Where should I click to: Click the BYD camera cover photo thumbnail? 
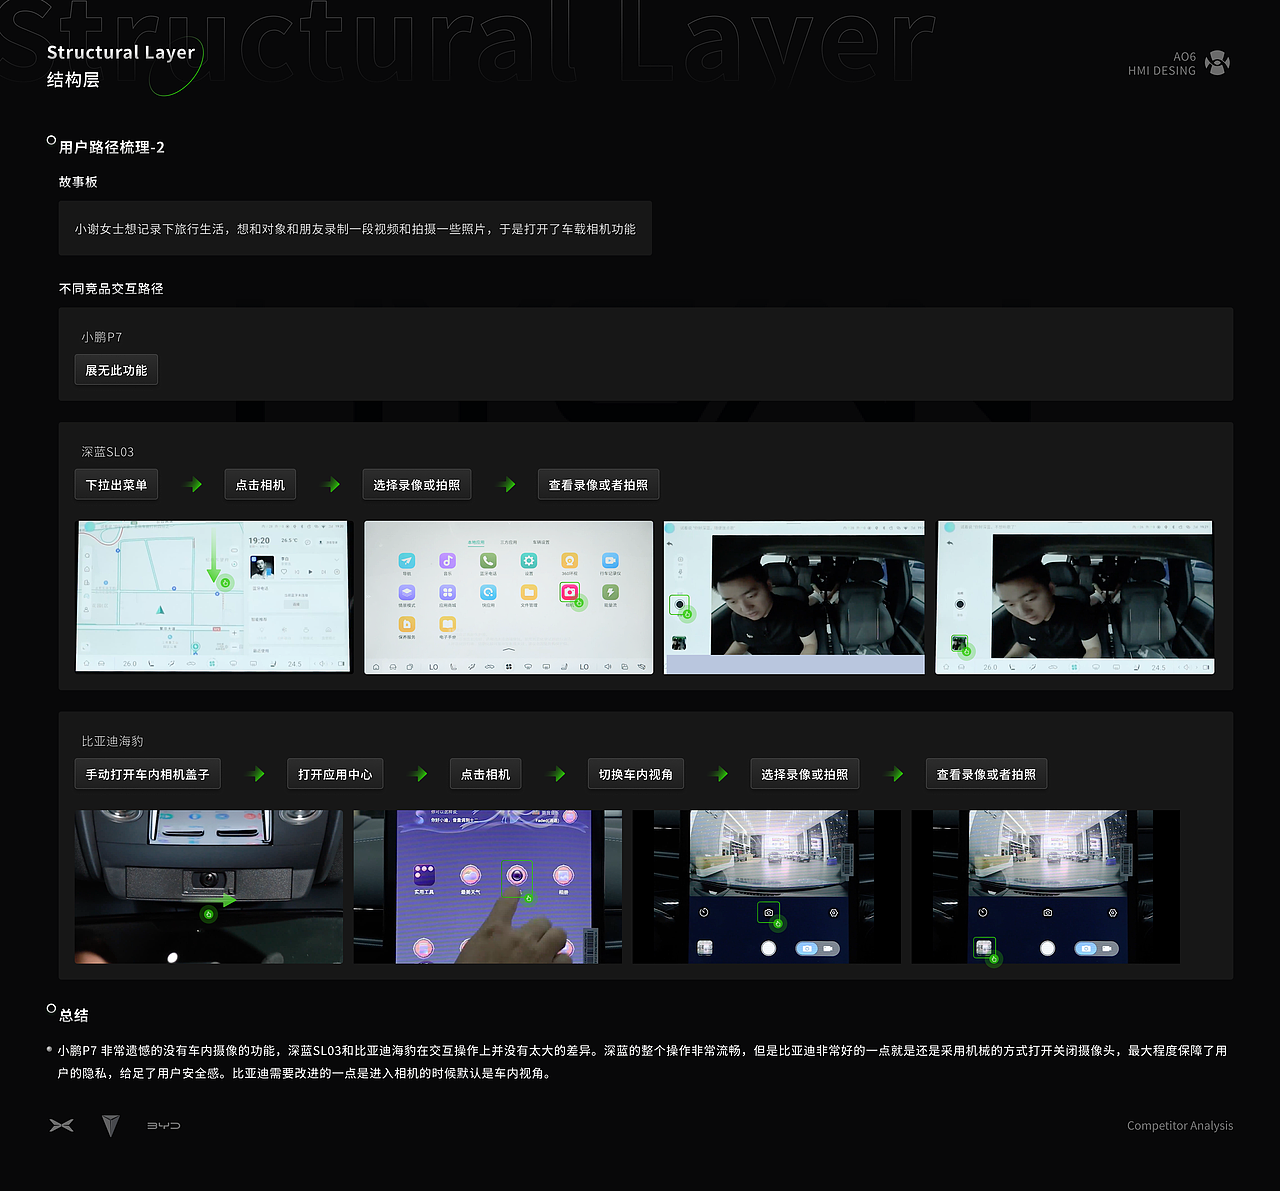coord(208,887)
